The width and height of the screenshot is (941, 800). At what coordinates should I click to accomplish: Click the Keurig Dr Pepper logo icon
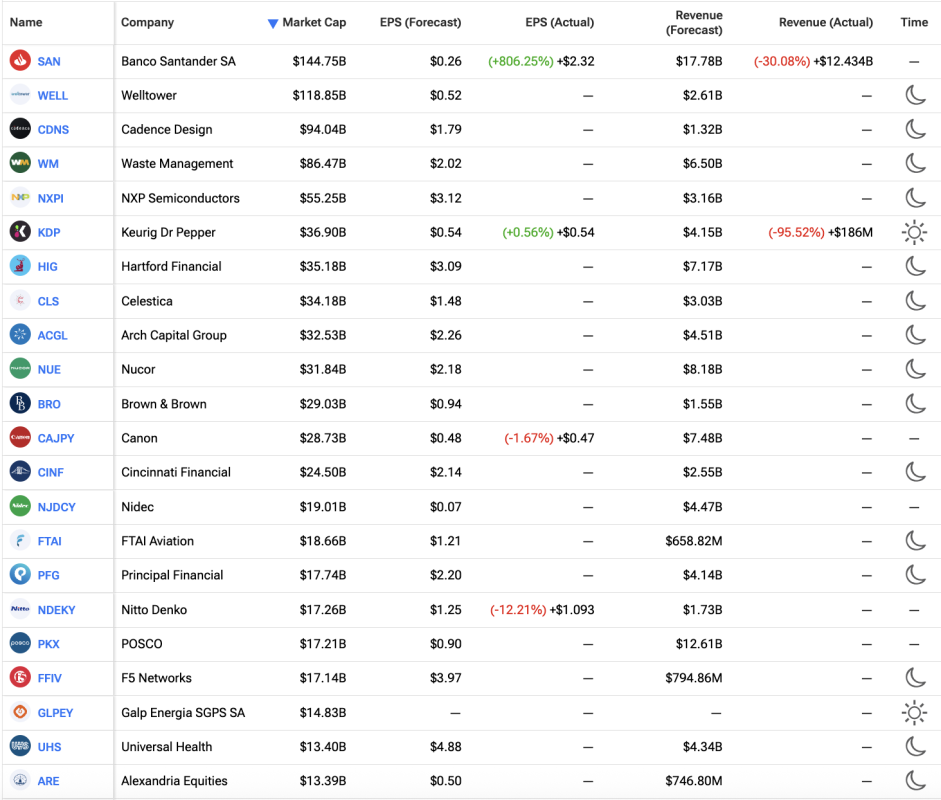[x=20, y=232]
